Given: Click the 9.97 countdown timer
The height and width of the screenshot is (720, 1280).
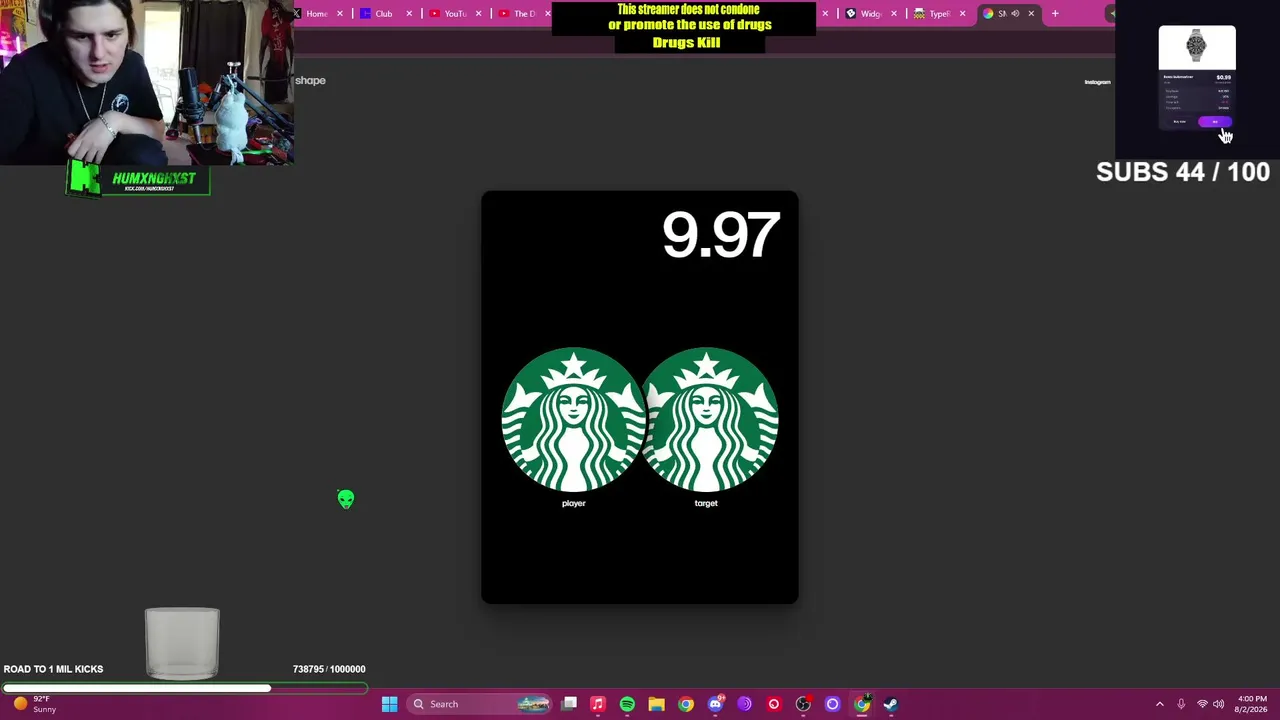Looking at the screenshot, I should point(720,236).
